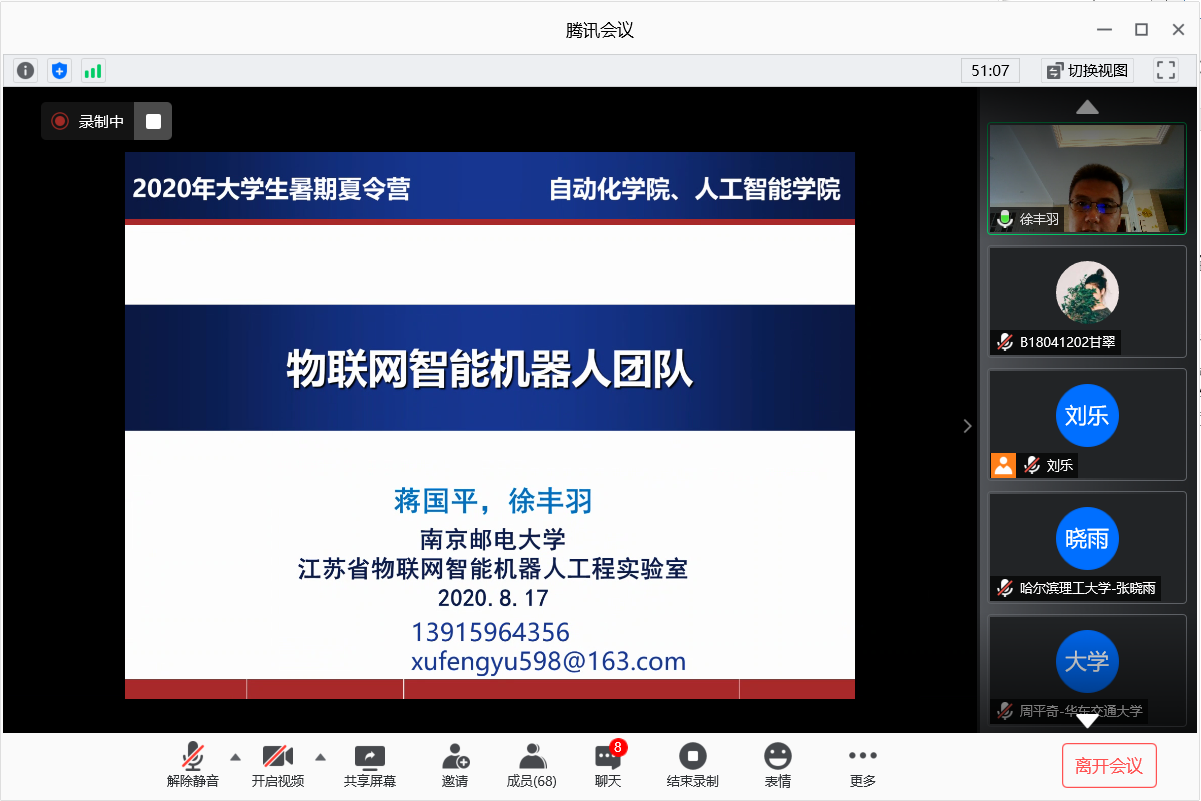1201x801 pixels.
Task: Open the emoji reactions (表情) panel
Action: 777,766
